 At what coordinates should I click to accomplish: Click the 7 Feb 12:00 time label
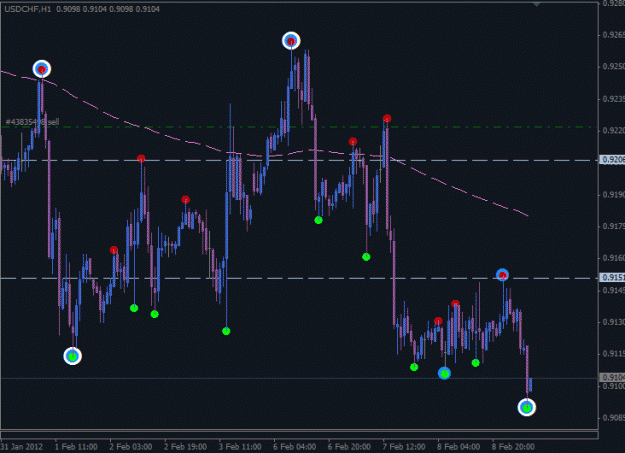coord(404,447)
